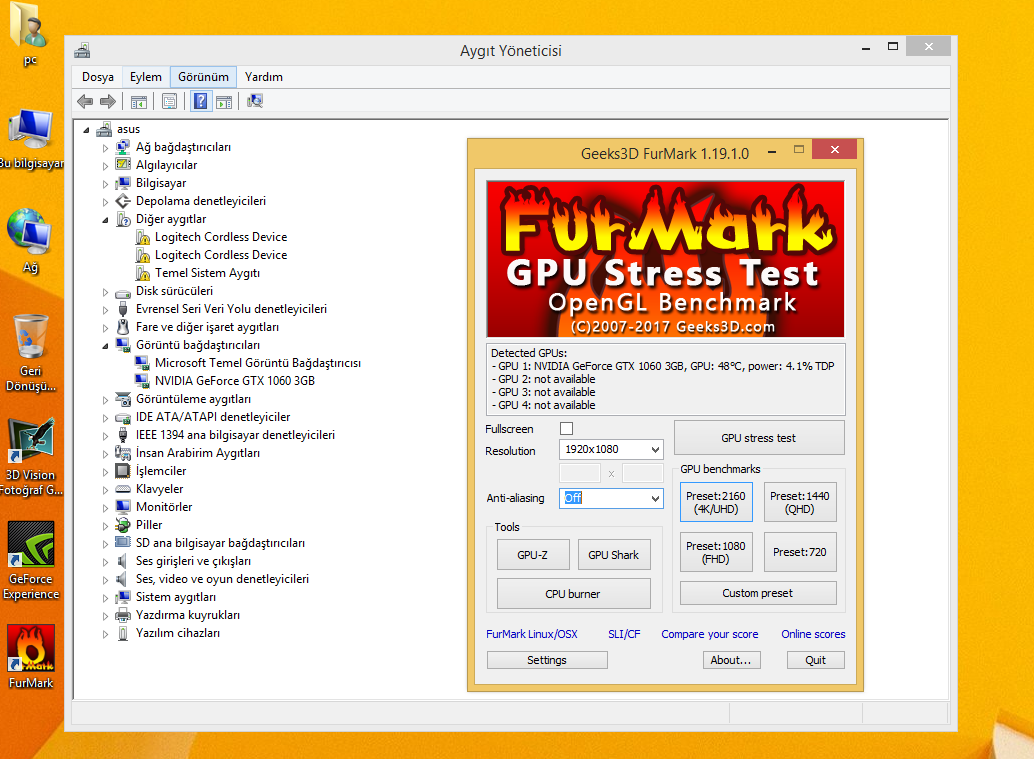Click the Klavyeler keyboard icon

pyautogui.click(x=123, y=489)
